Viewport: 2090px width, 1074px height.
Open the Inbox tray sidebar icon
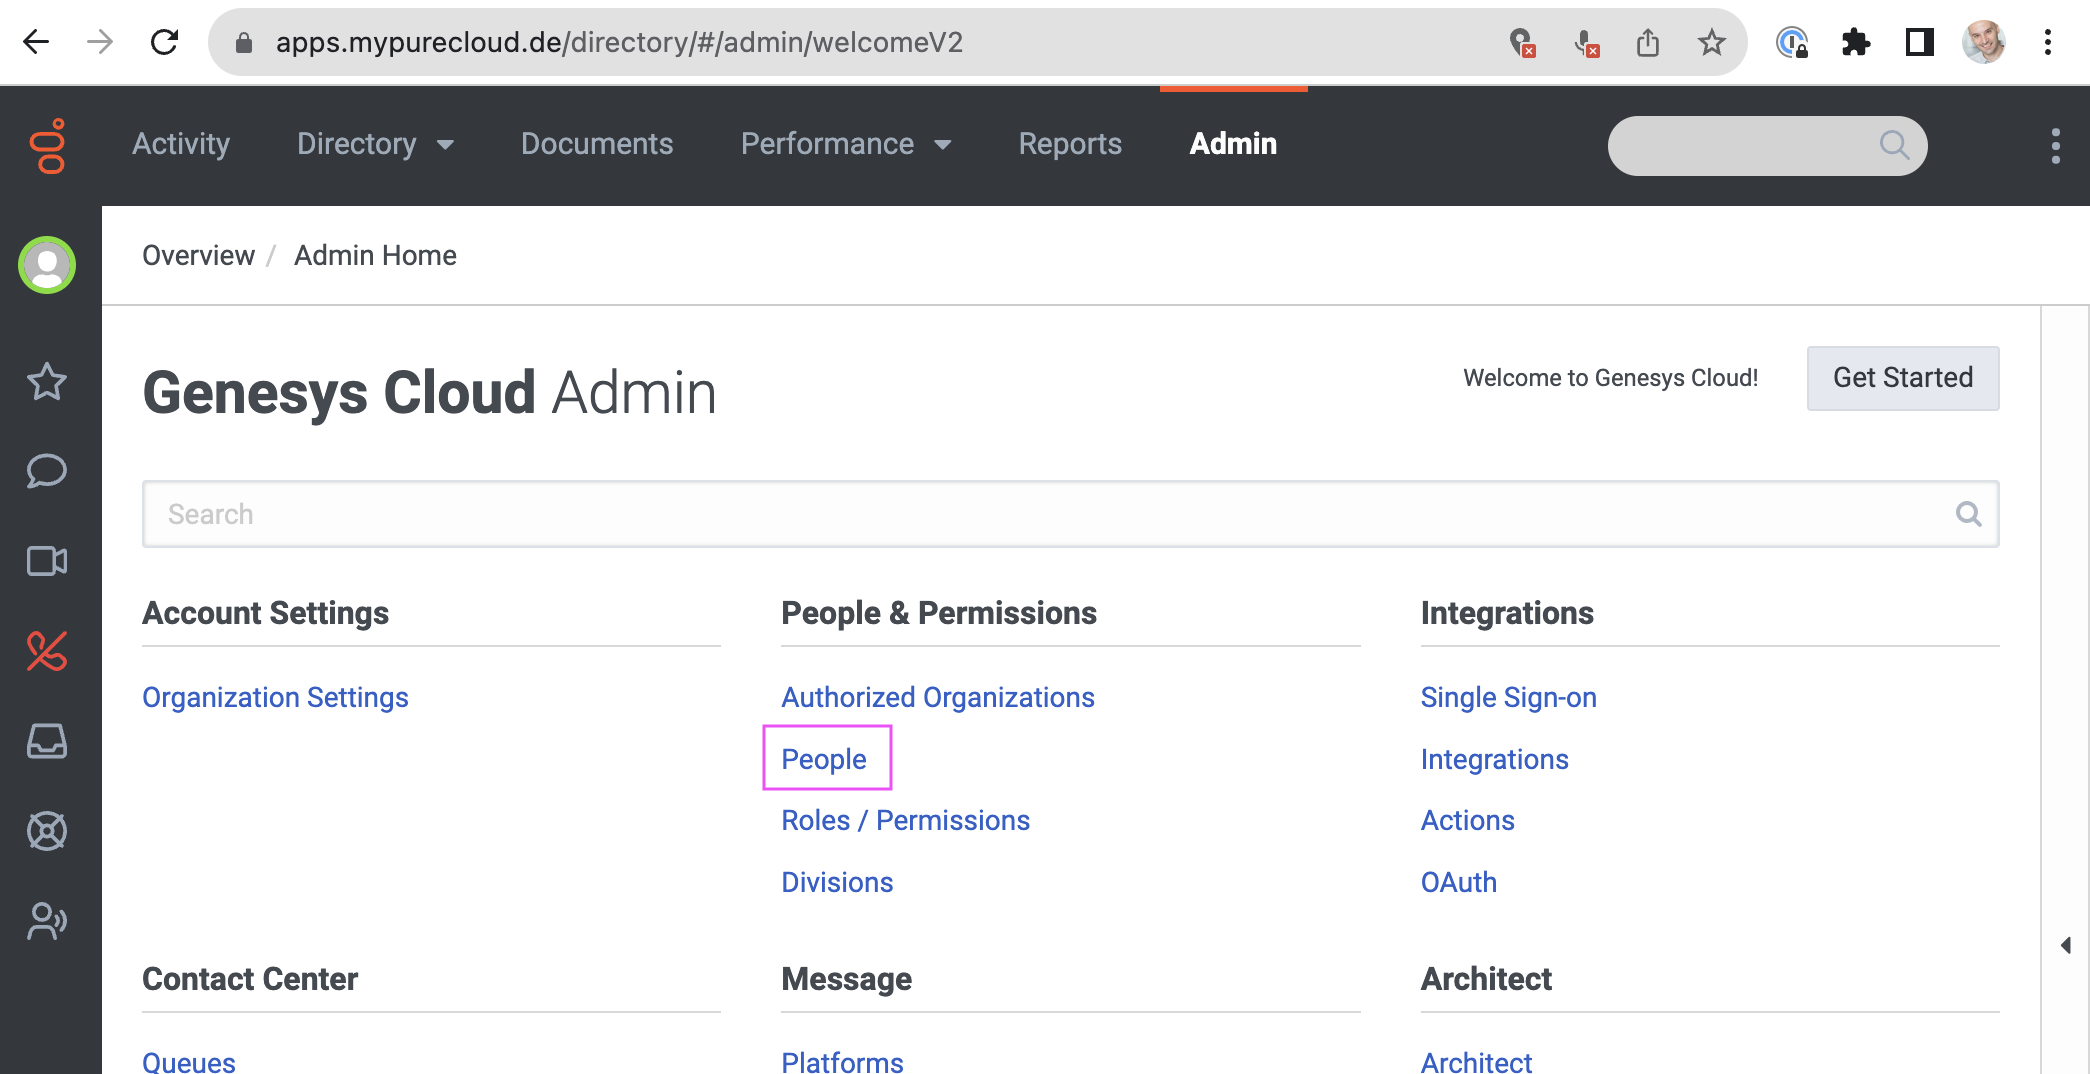(x=47, y=741)
